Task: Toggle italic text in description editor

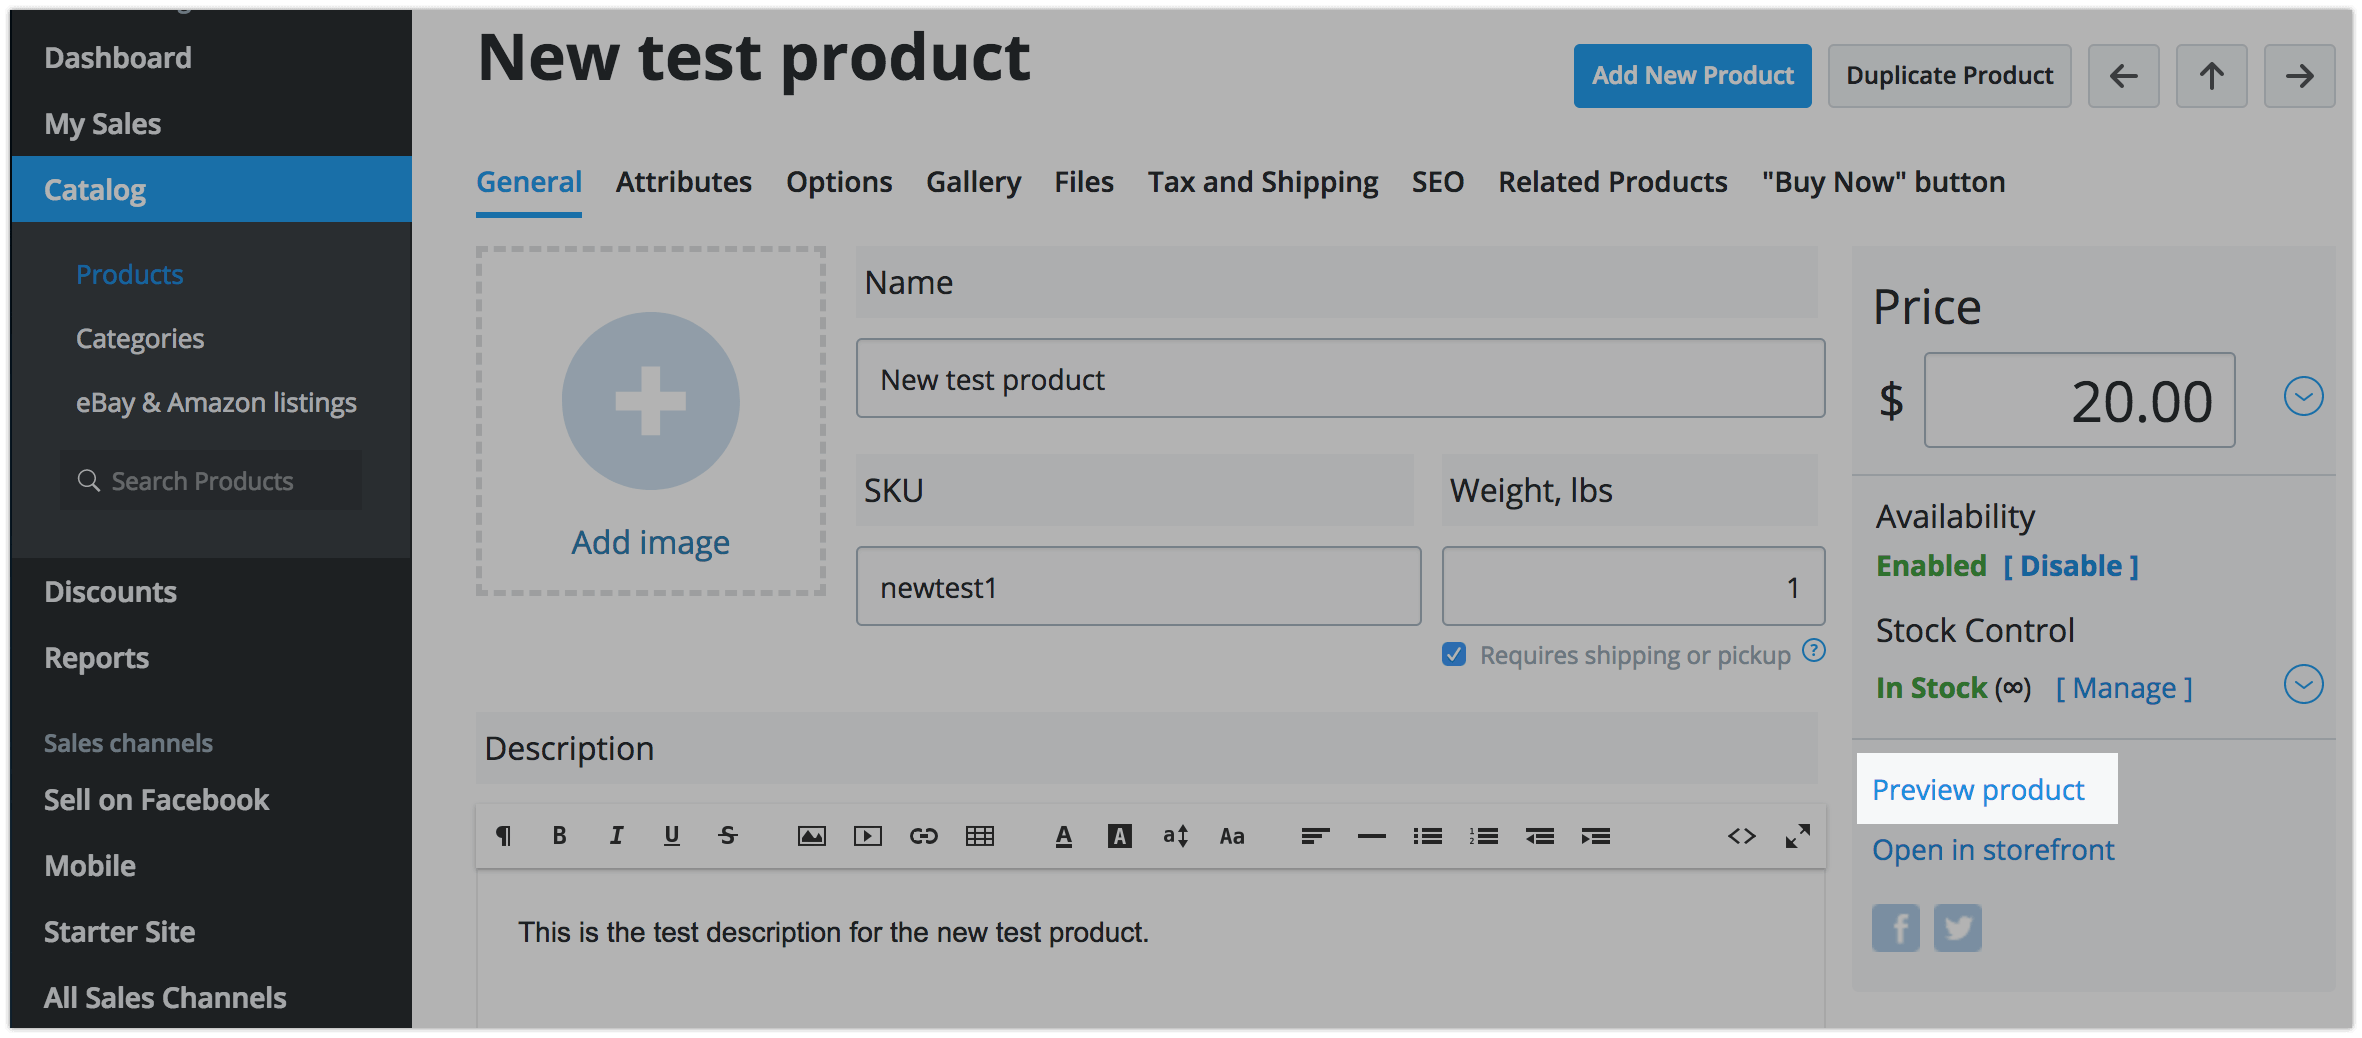Action: coord(616,836)
